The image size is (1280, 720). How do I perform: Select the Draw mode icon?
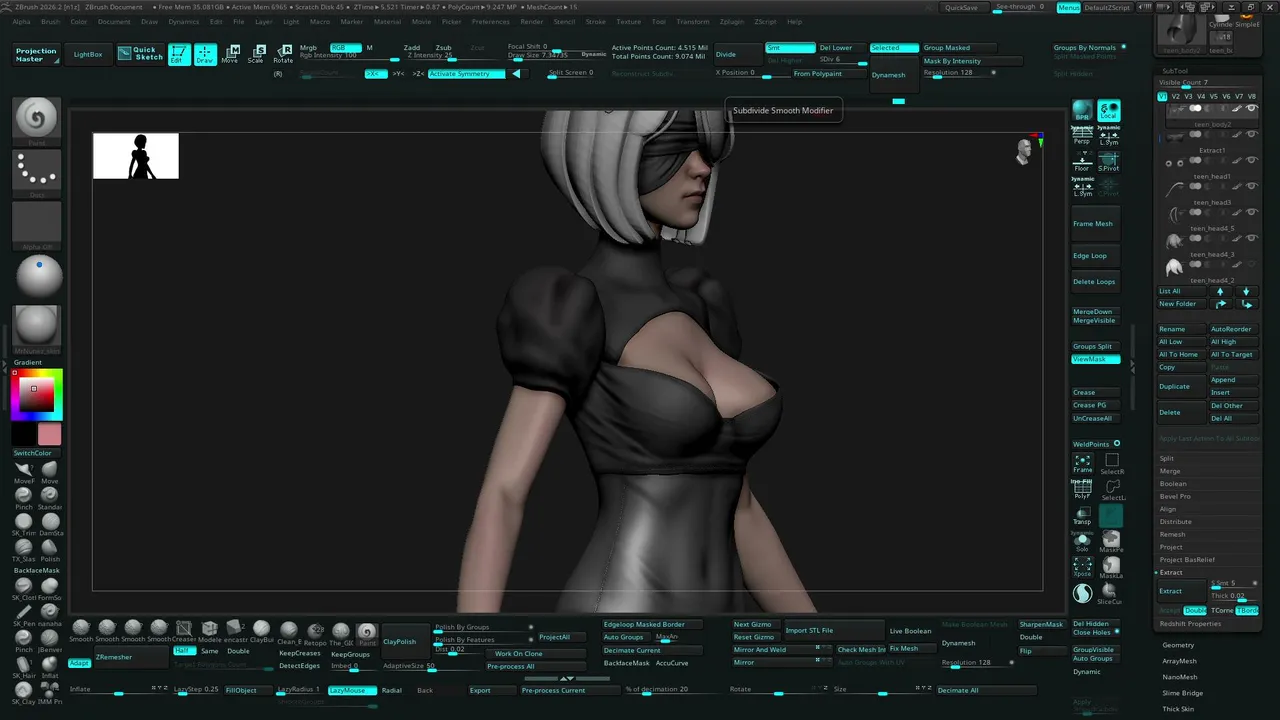coord(205,54)
